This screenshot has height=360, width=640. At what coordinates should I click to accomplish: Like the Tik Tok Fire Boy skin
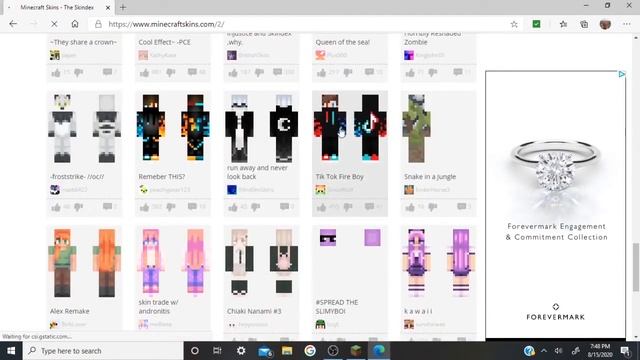click(x=322, y=207)
